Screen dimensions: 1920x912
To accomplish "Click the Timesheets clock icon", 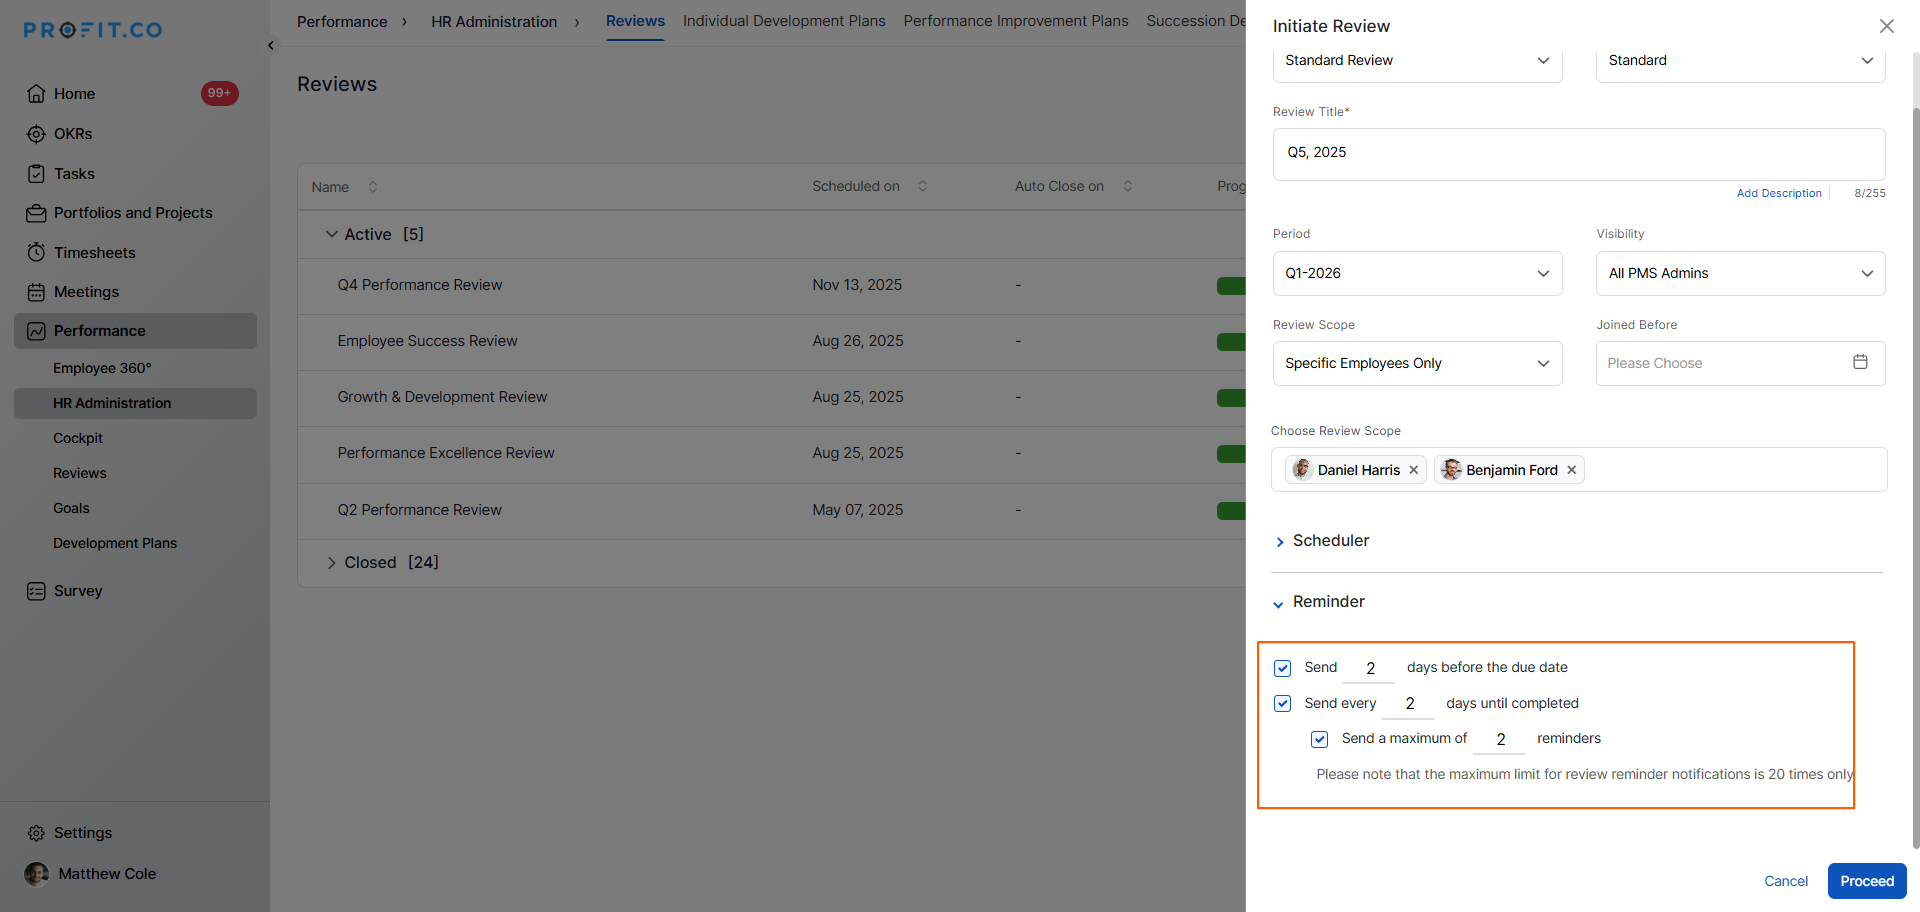I will [36, 253].
